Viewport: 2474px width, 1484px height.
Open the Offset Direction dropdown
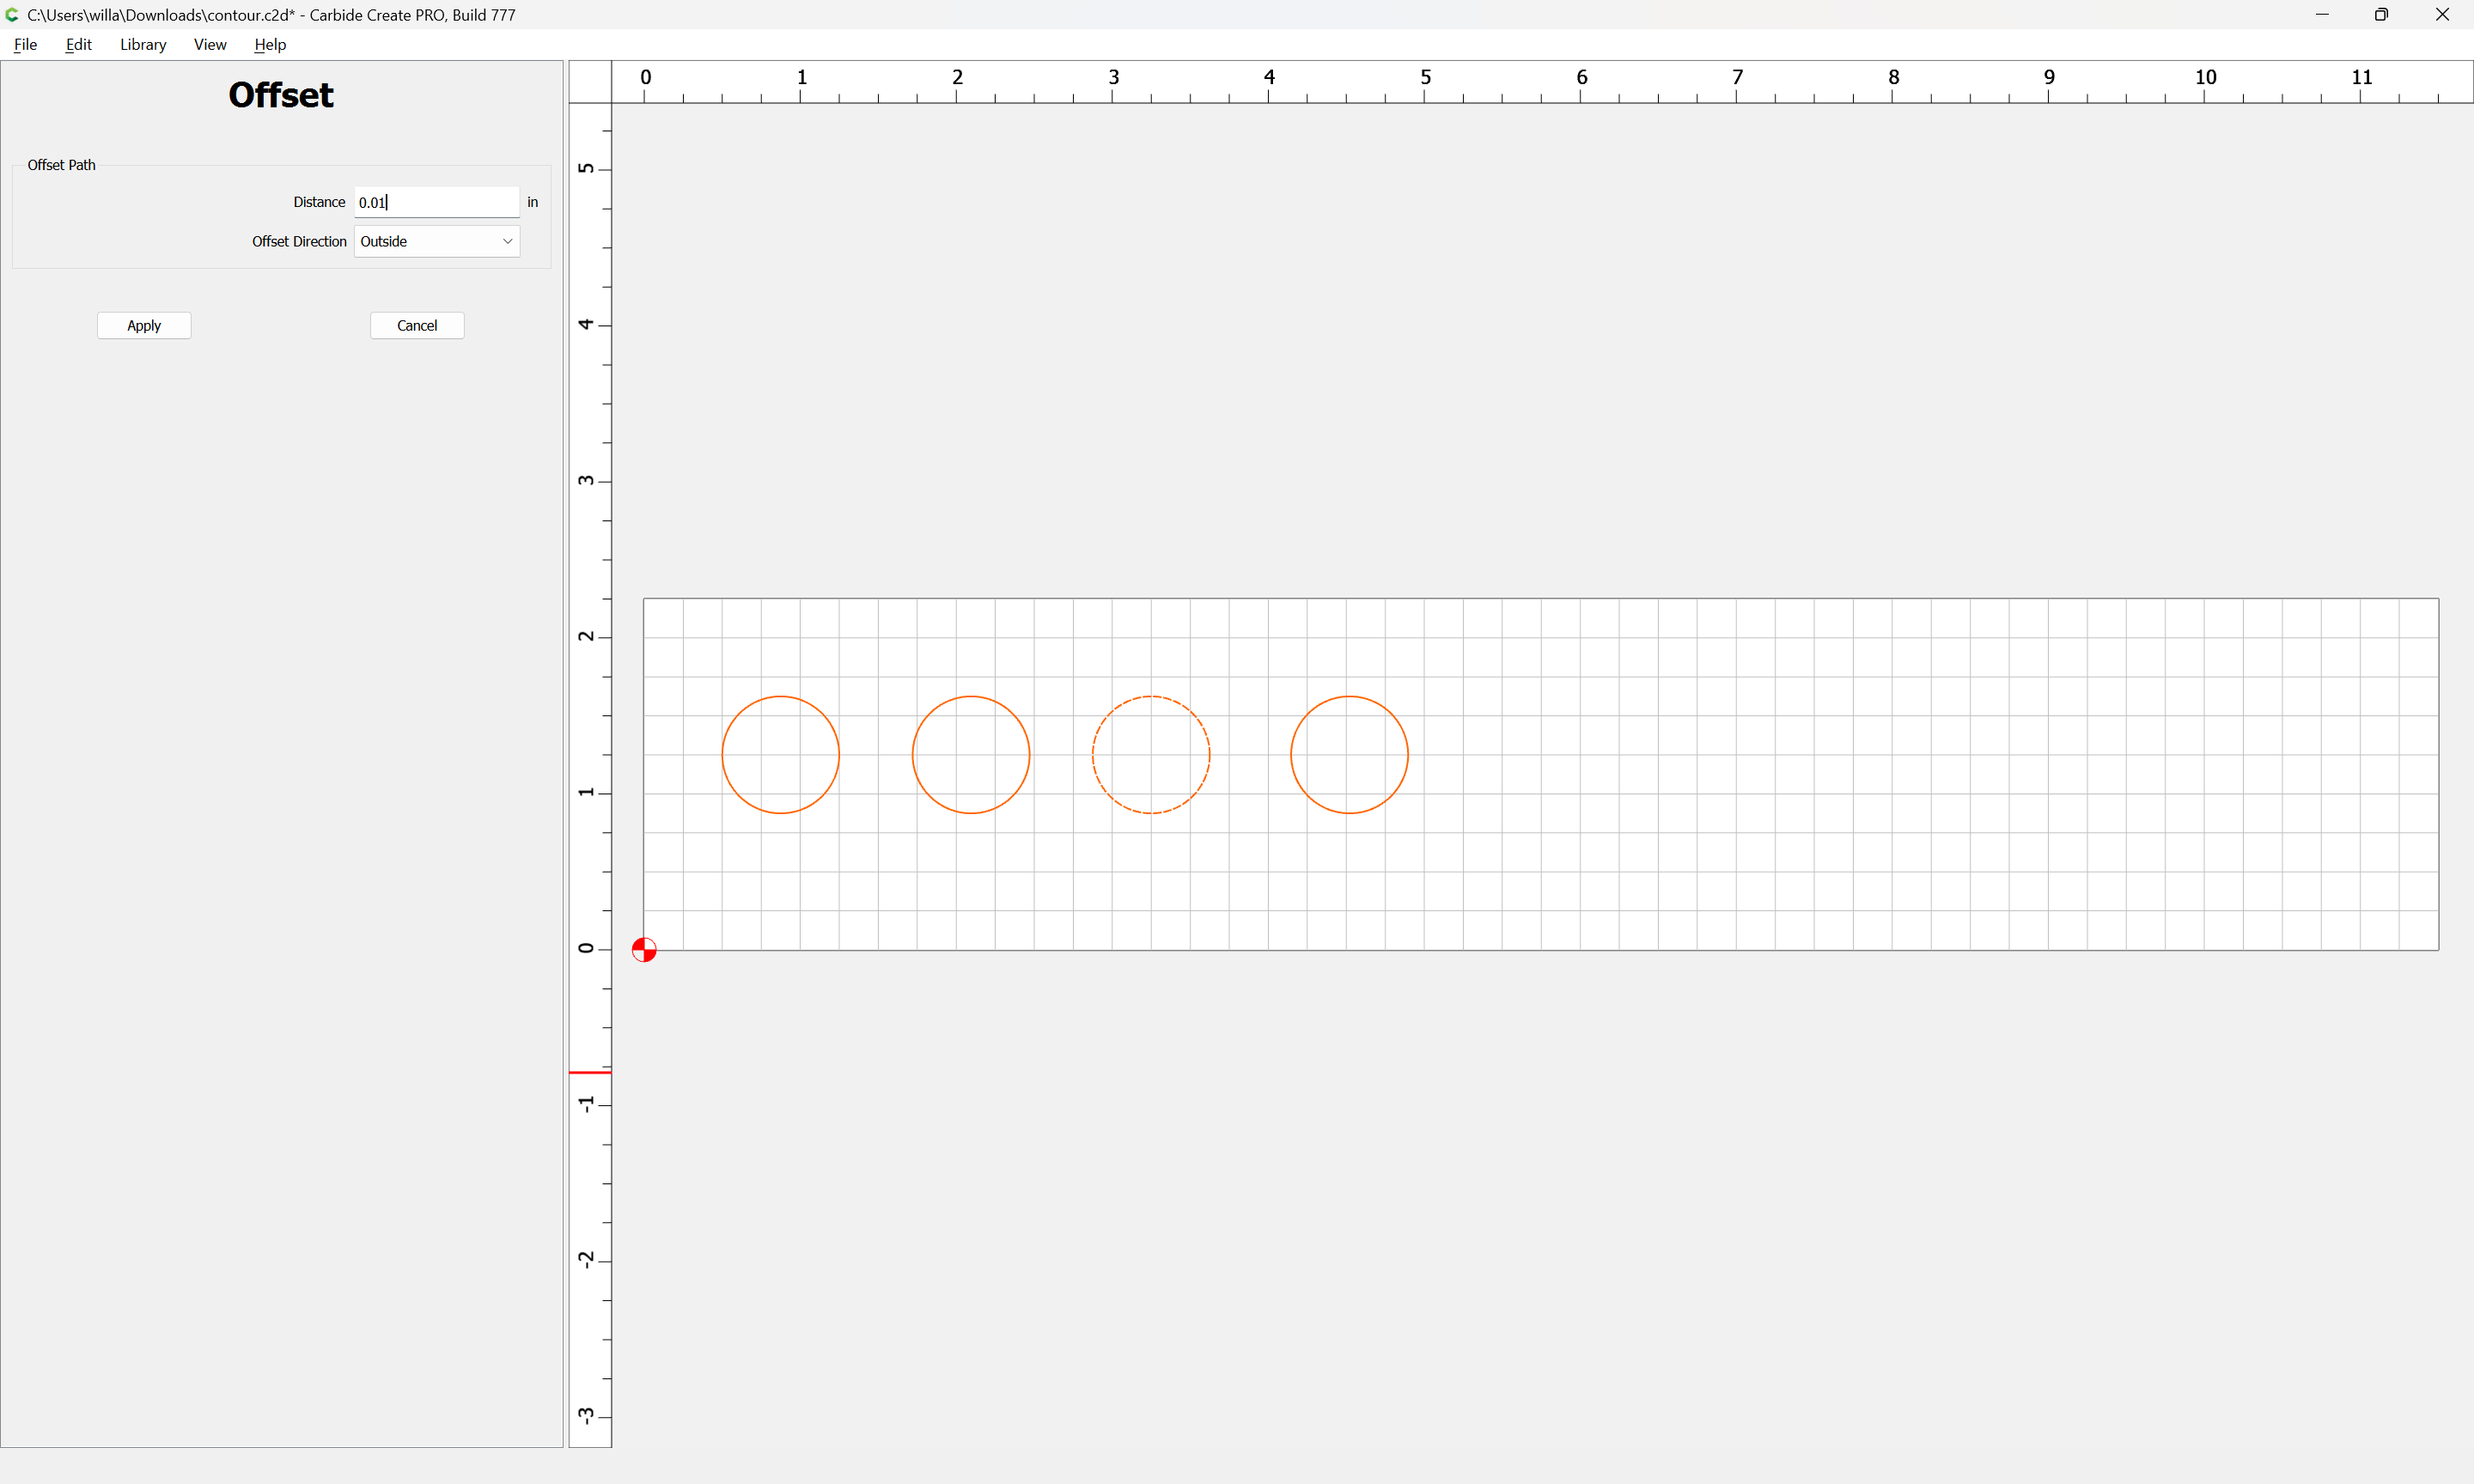437,241
